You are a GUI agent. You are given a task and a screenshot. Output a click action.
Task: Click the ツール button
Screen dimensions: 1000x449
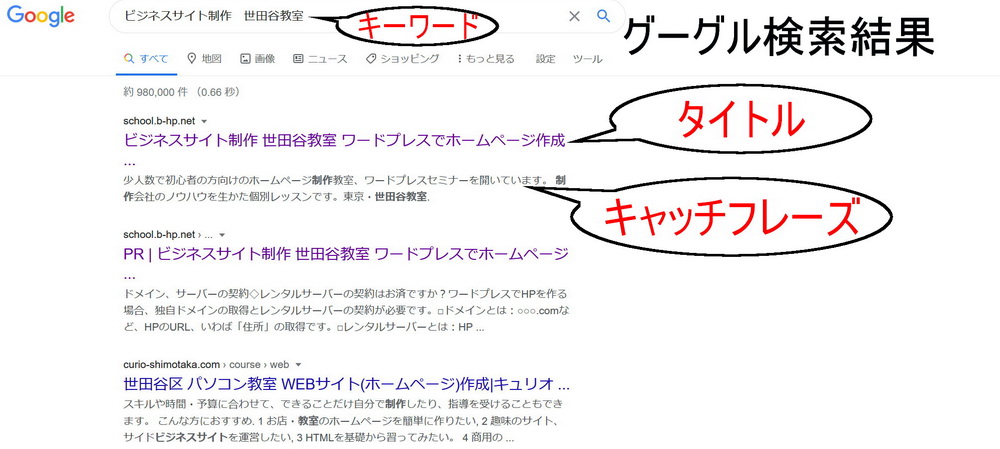587,59
